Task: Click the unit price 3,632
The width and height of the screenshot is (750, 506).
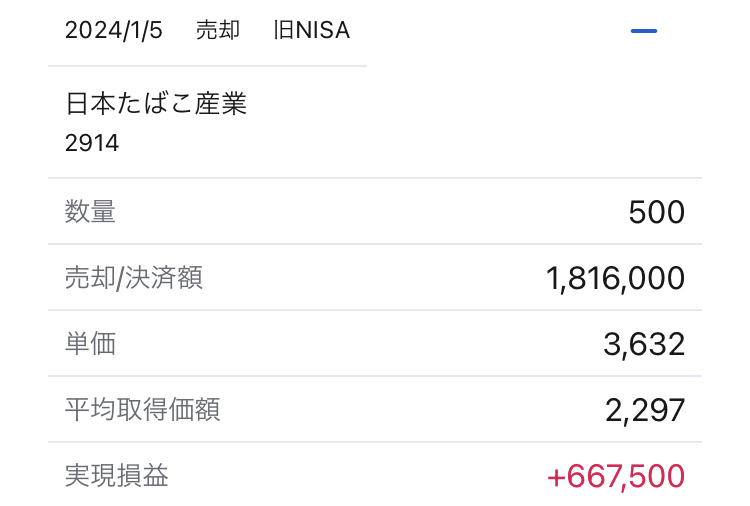Action: tap(644, 344)
